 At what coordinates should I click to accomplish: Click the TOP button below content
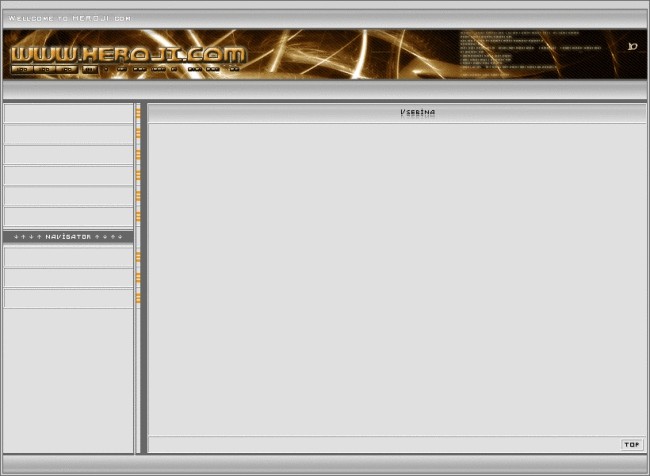click(632, 444)
